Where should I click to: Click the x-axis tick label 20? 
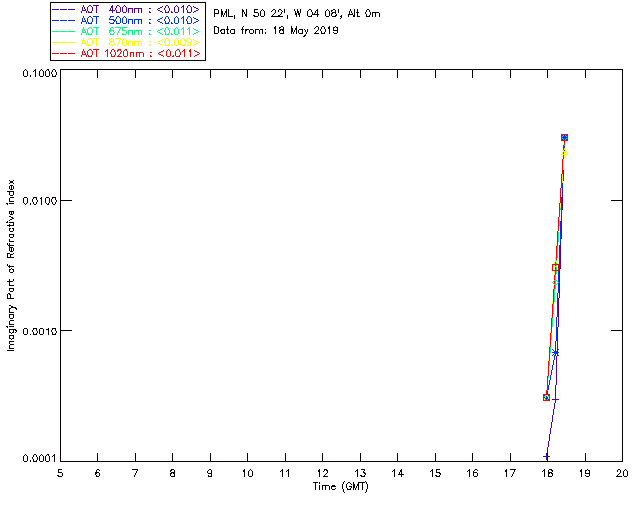tap(622, 474)
